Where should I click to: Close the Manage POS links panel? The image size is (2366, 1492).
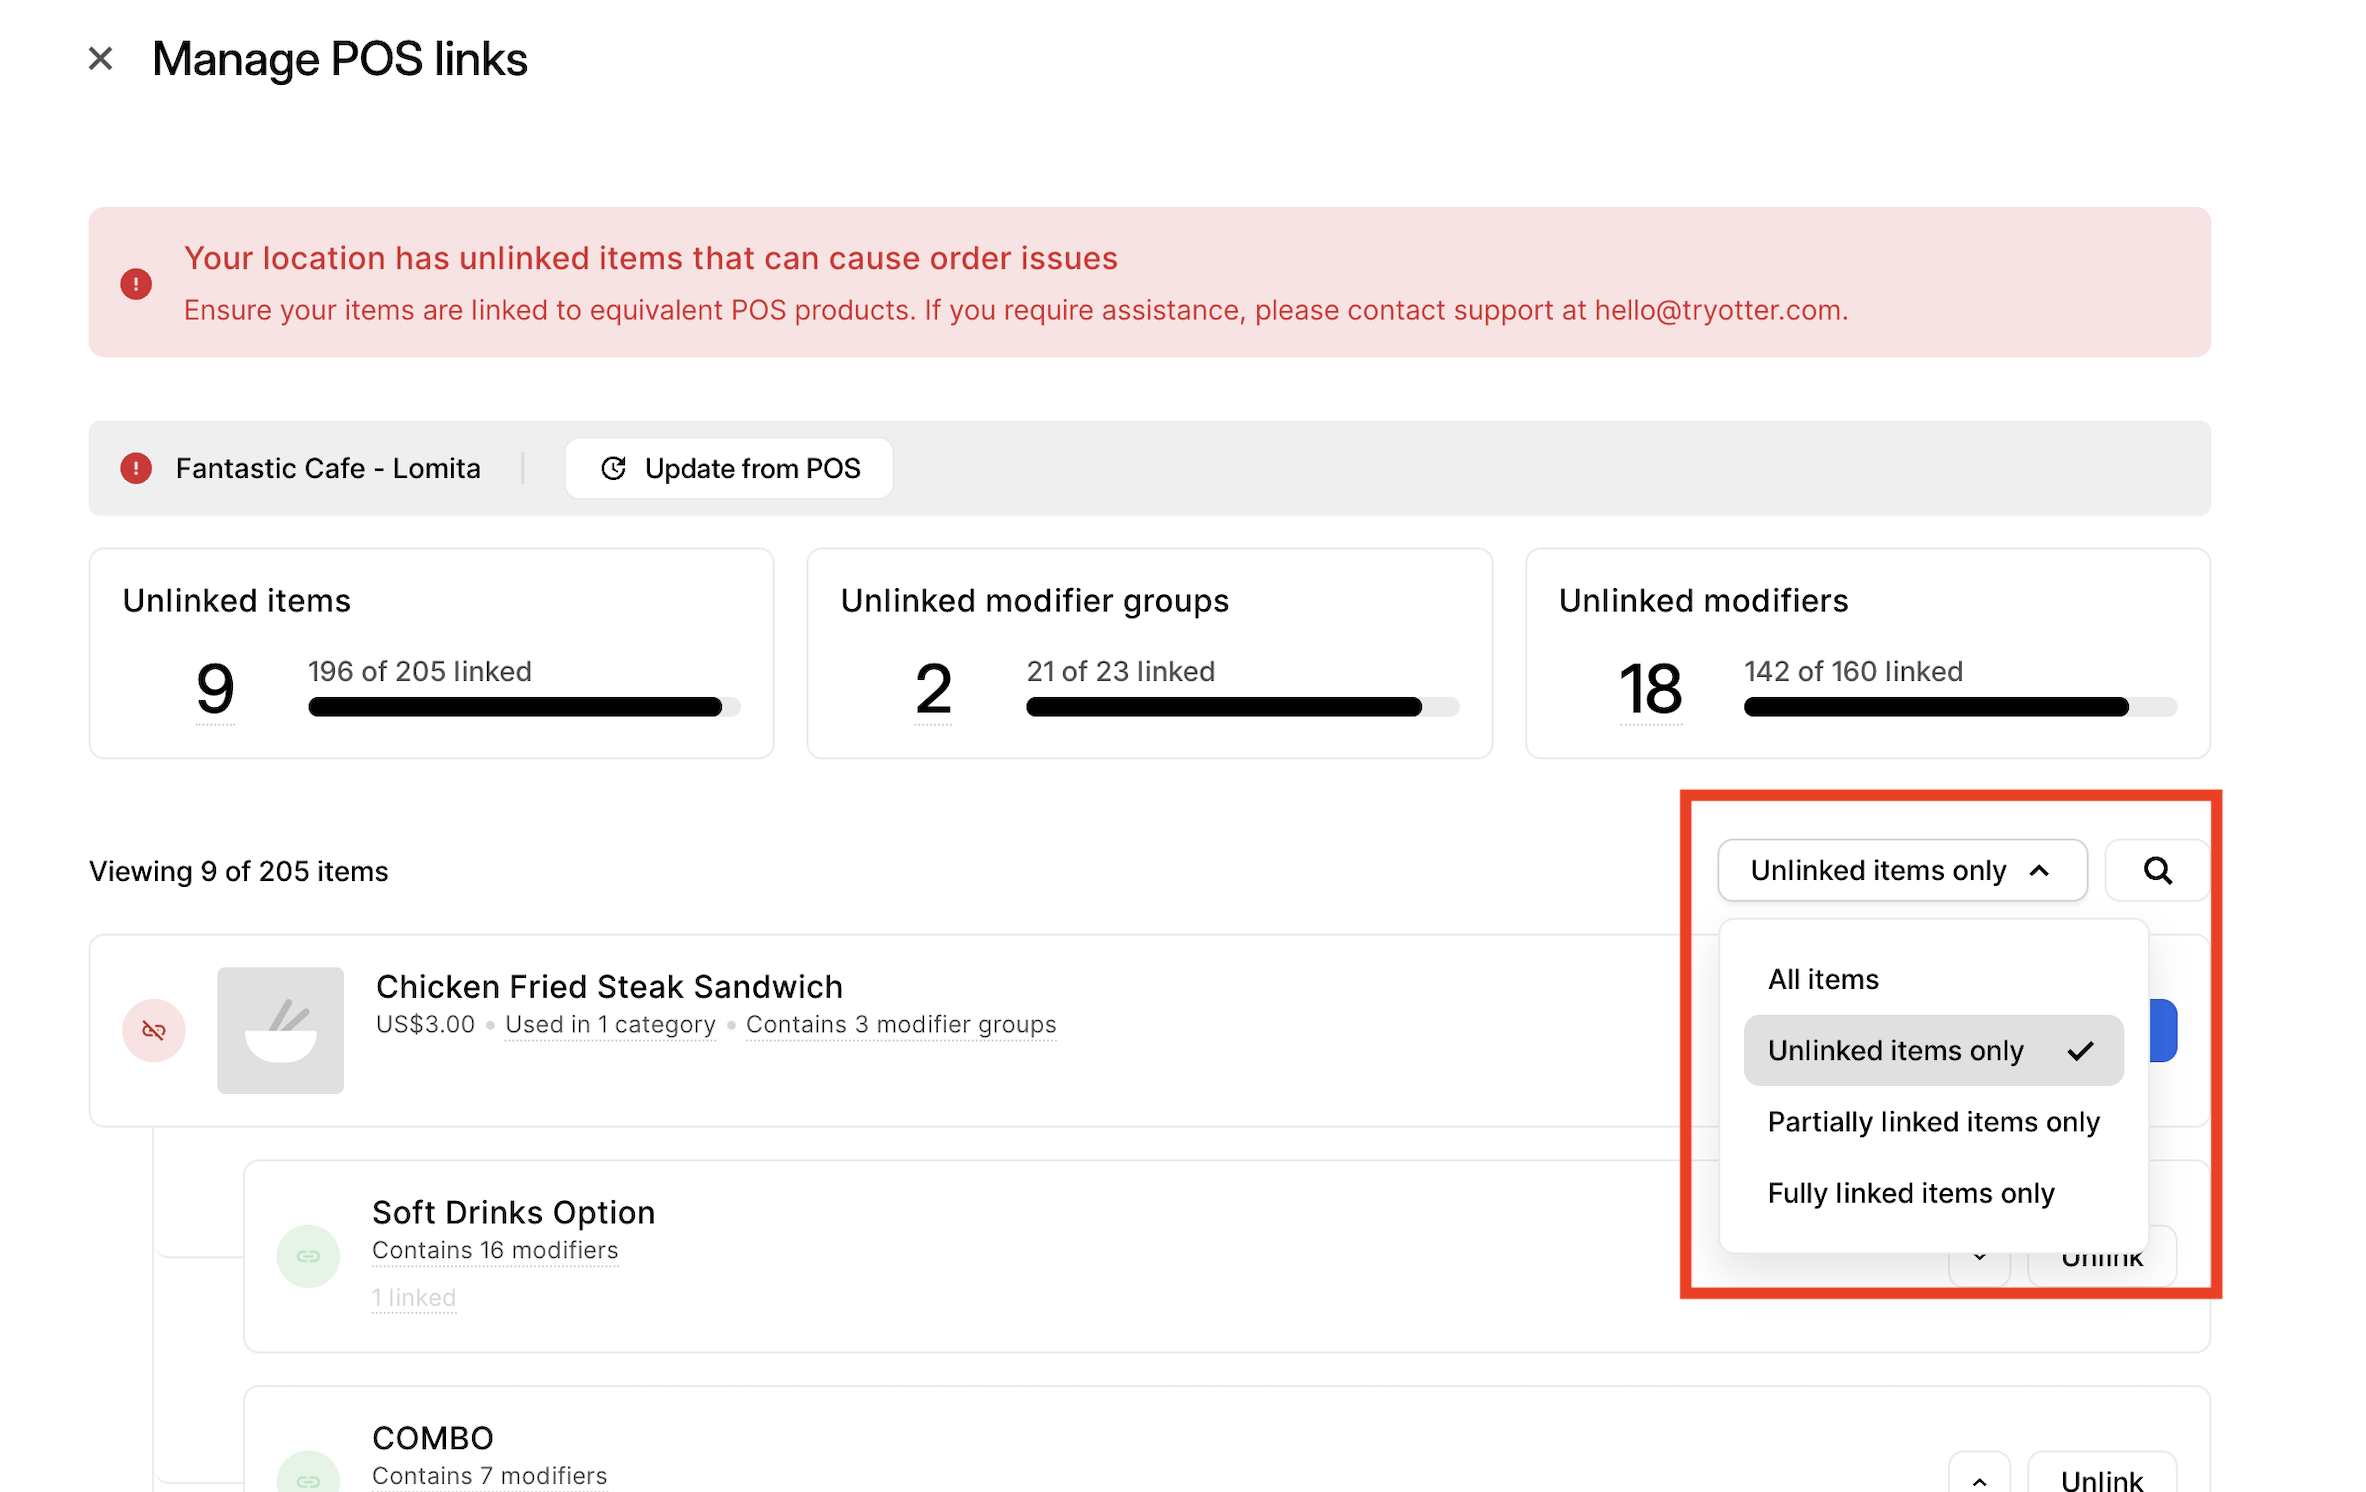(100, 59)
